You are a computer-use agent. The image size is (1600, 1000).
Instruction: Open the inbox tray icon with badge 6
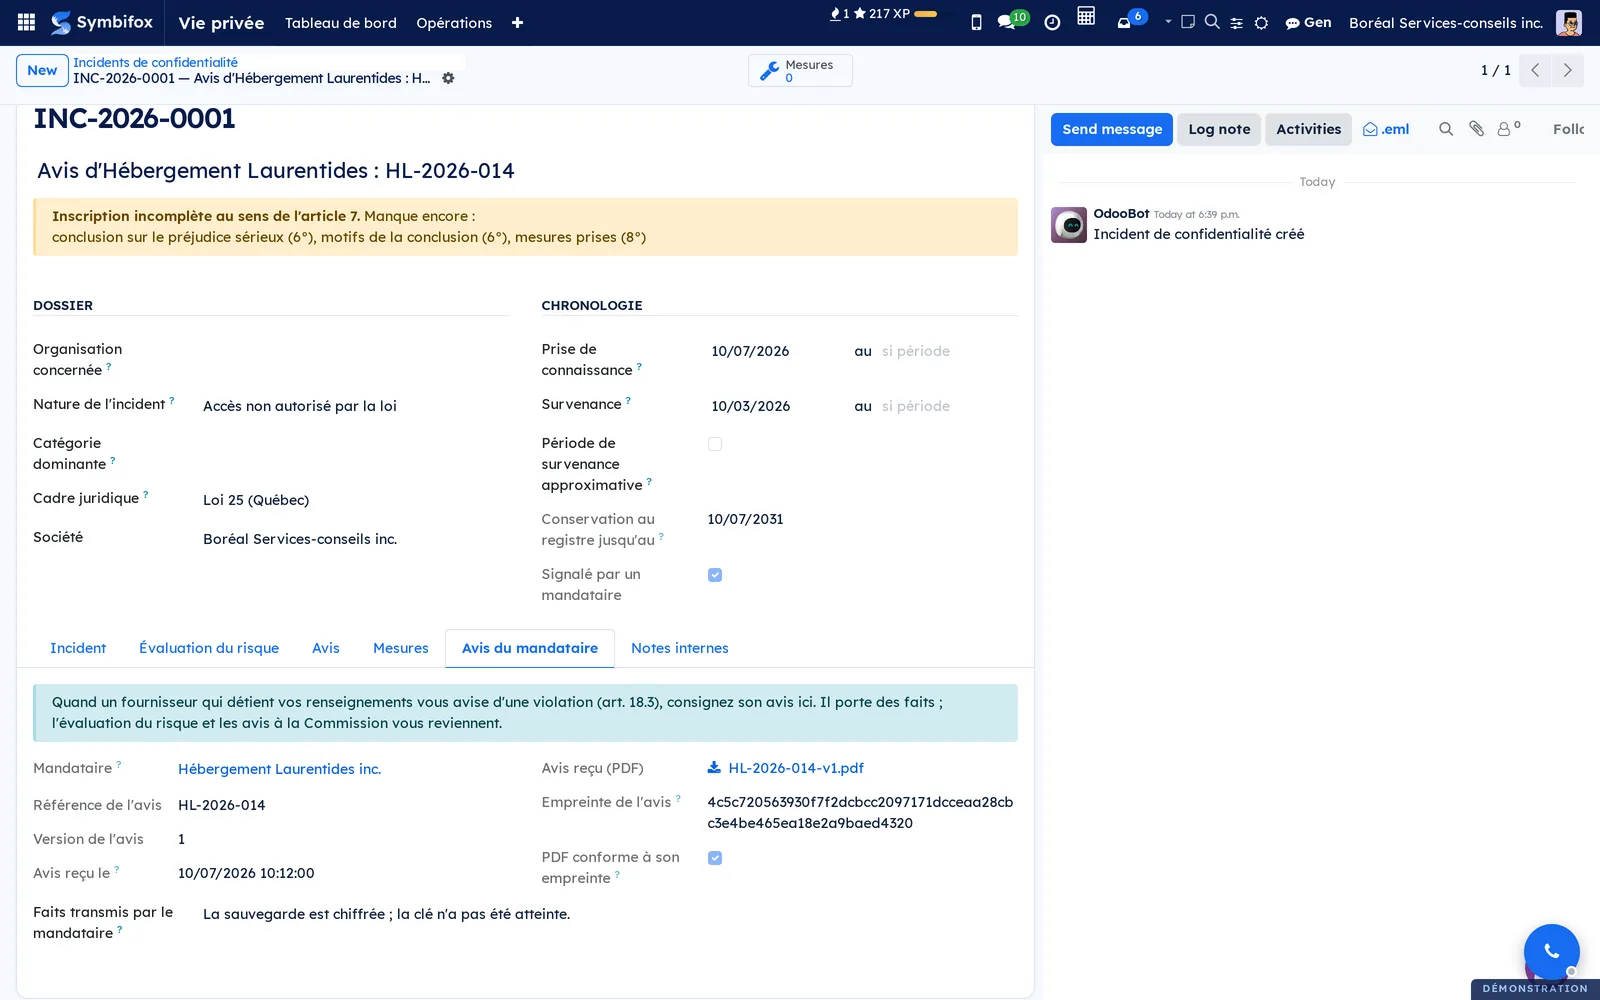tap(1130, 20)
